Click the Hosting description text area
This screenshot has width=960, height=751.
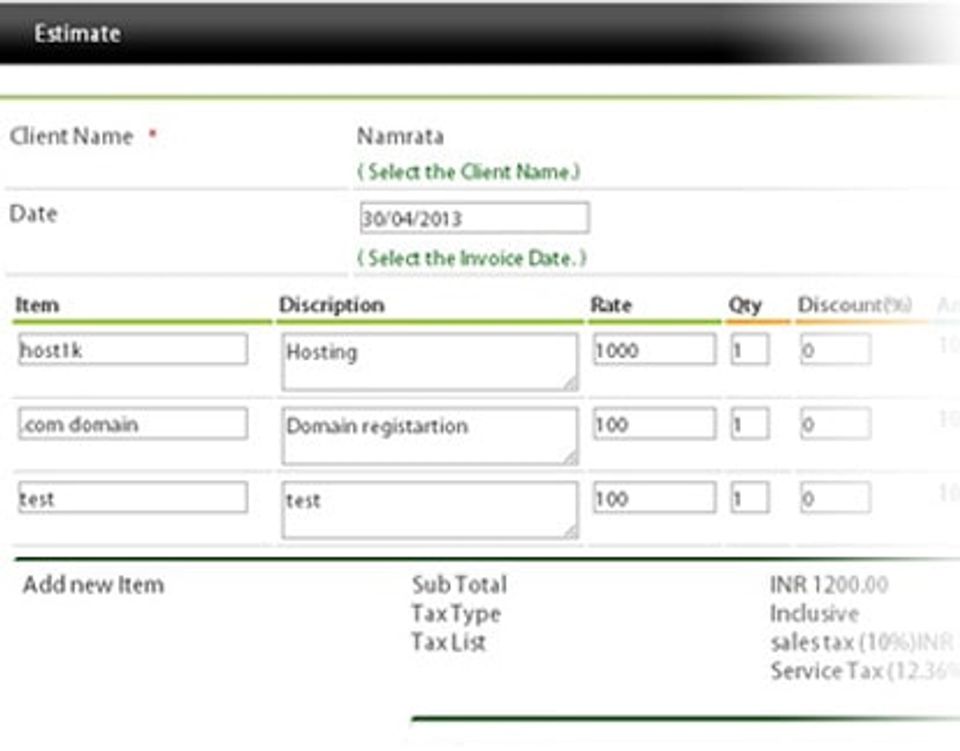pos(430,362)
